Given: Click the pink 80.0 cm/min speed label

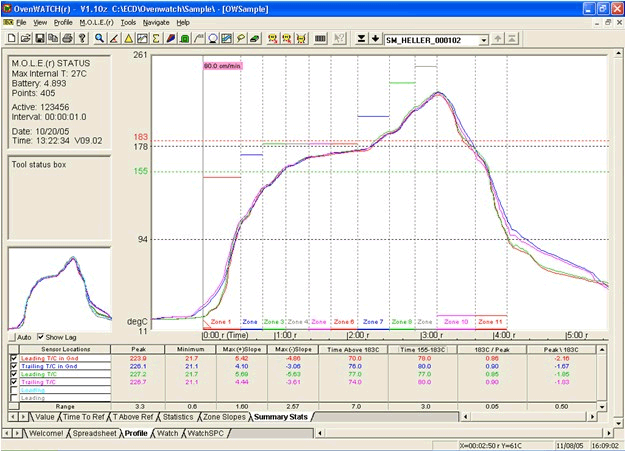Looking at the screenshot, I should click(222, 66).
